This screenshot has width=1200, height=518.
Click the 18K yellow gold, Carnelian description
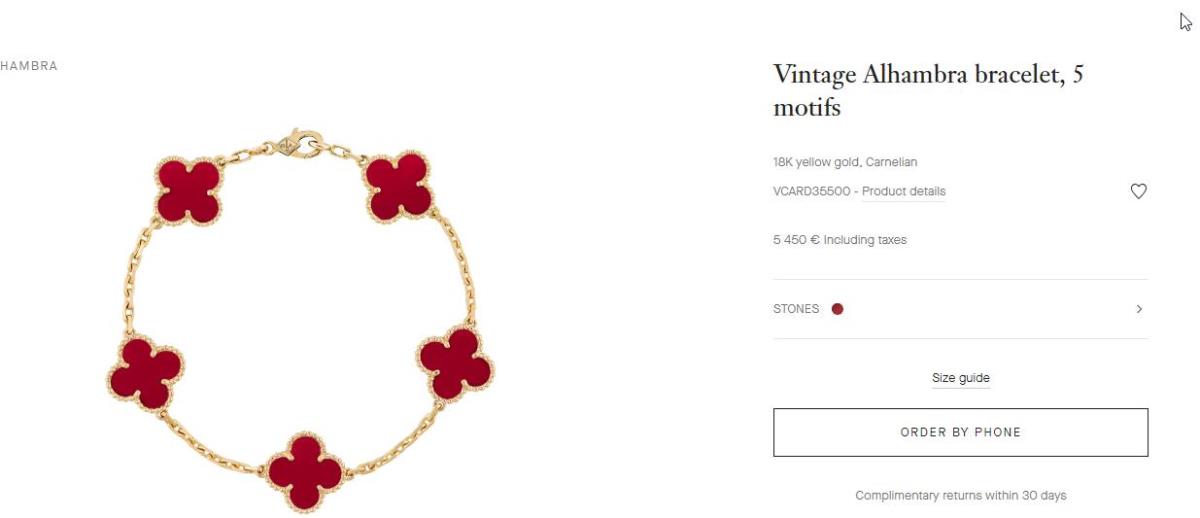[845, 162]
